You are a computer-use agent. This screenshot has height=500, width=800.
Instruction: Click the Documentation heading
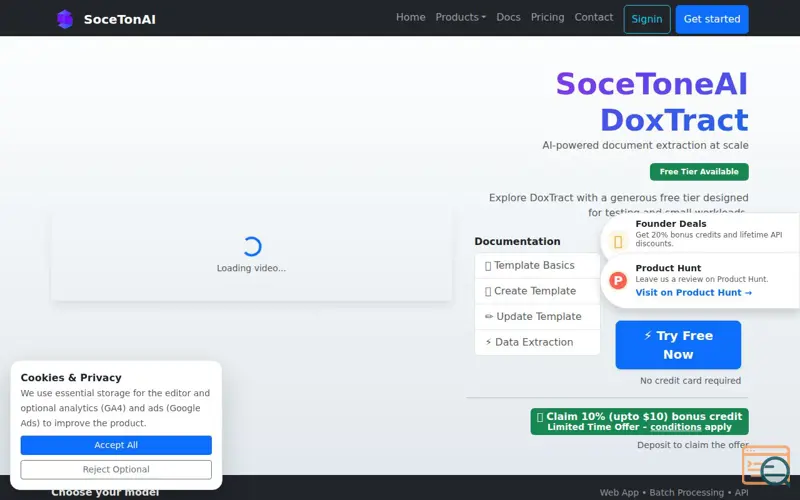517,241
